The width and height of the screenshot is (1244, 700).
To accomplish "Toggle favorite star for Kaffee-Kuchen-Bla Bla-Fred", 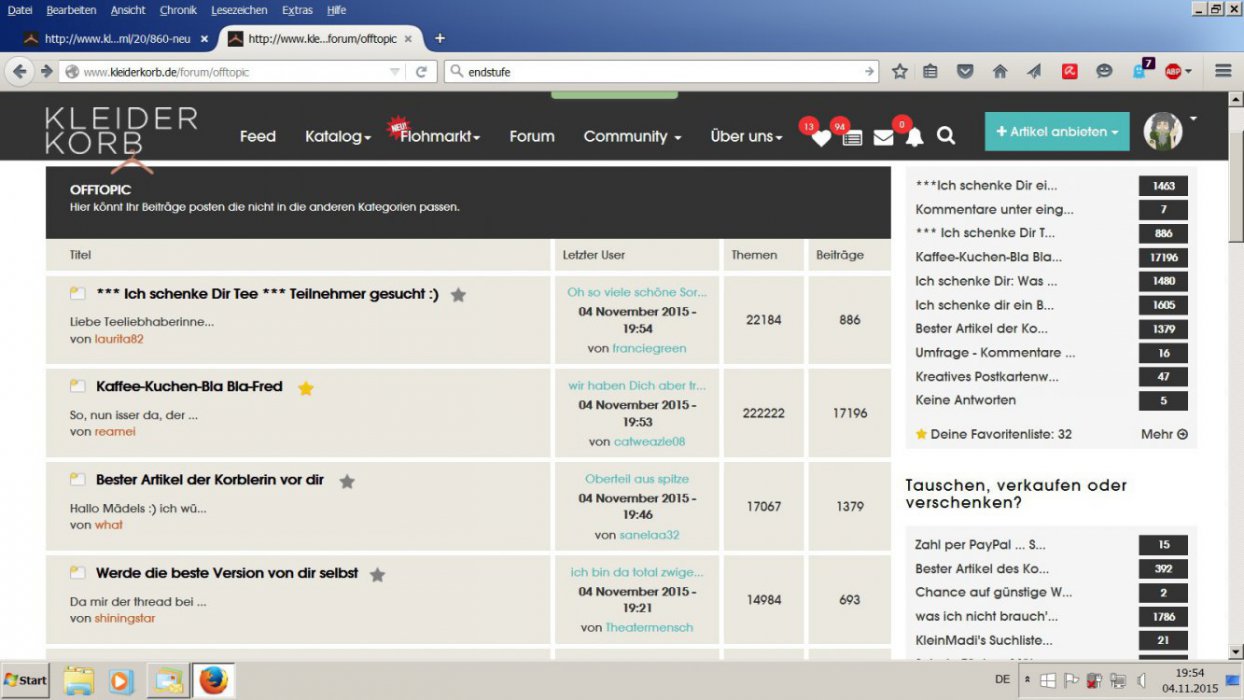I will [x=306, y=388].
